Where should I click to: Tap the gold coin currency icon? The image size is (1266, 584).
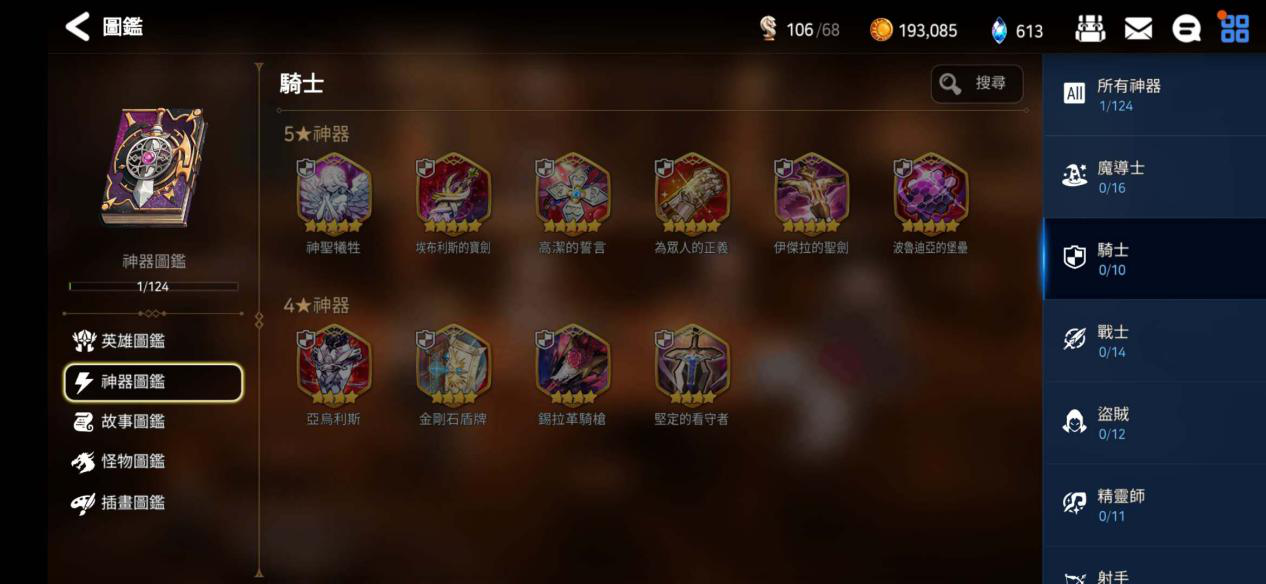point(881,30)
